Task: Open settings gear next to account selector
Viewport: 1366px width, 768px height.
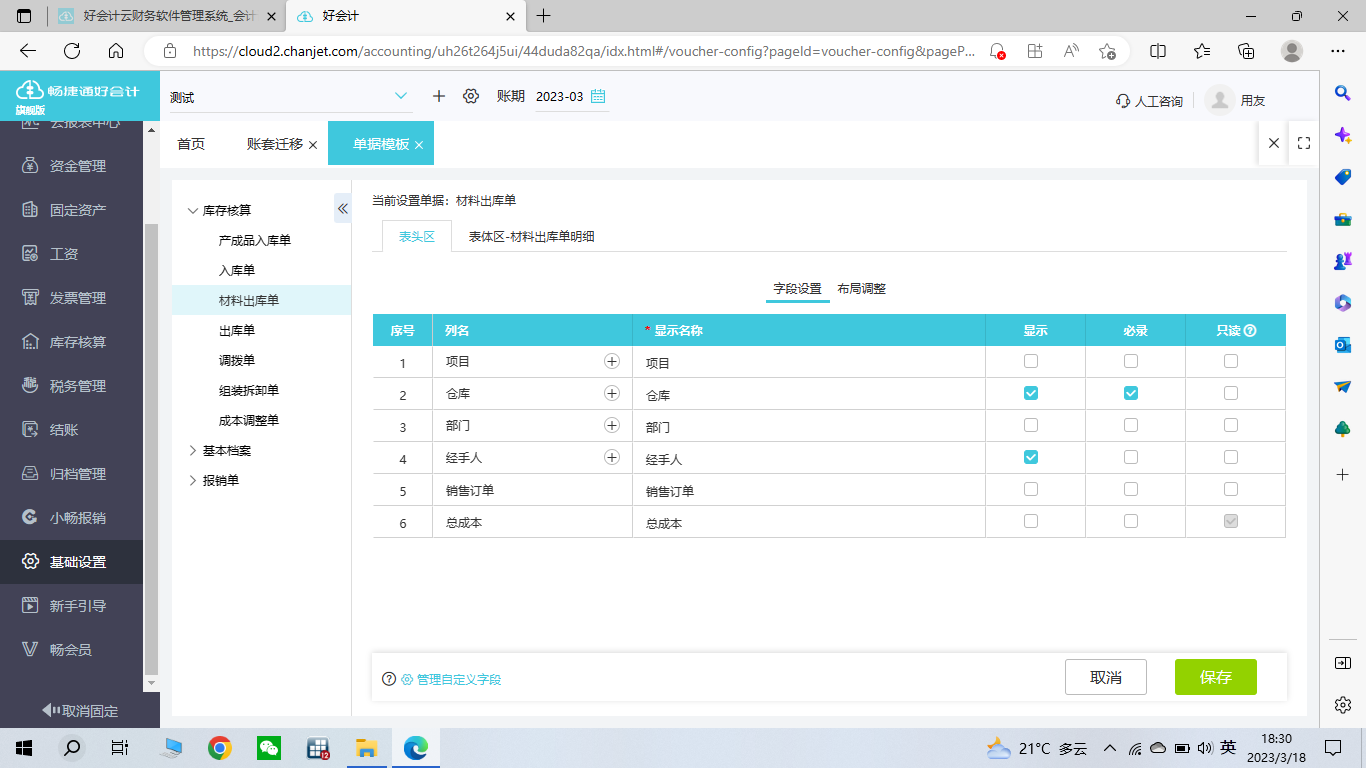Action: click(469, 96)
